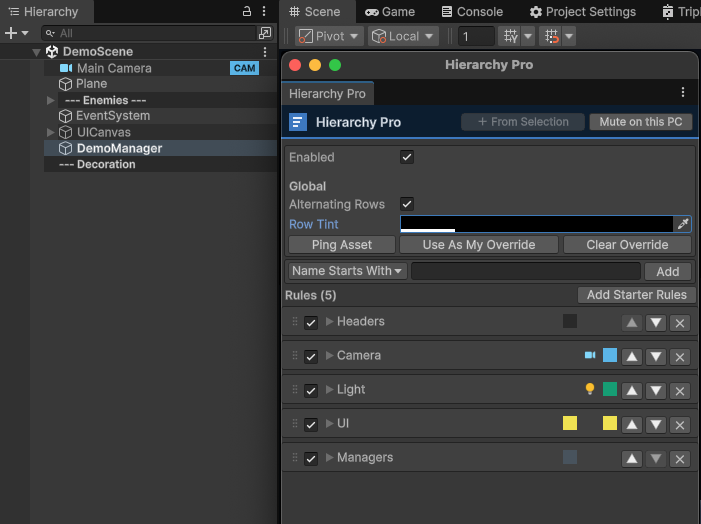The image size is (701, 524).
Task: Click the cube icon of UICanvas object
Action: click(65, 132)
